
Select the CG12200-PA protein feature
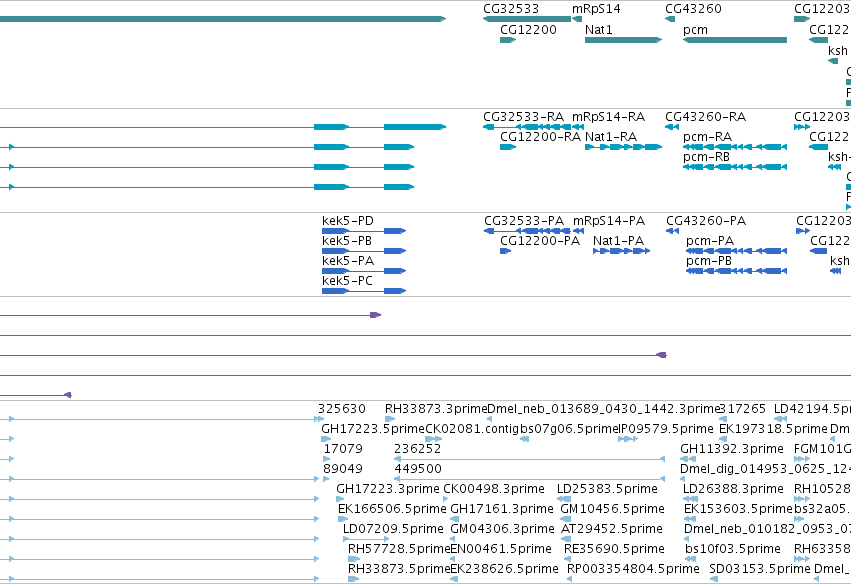point(505,251)
